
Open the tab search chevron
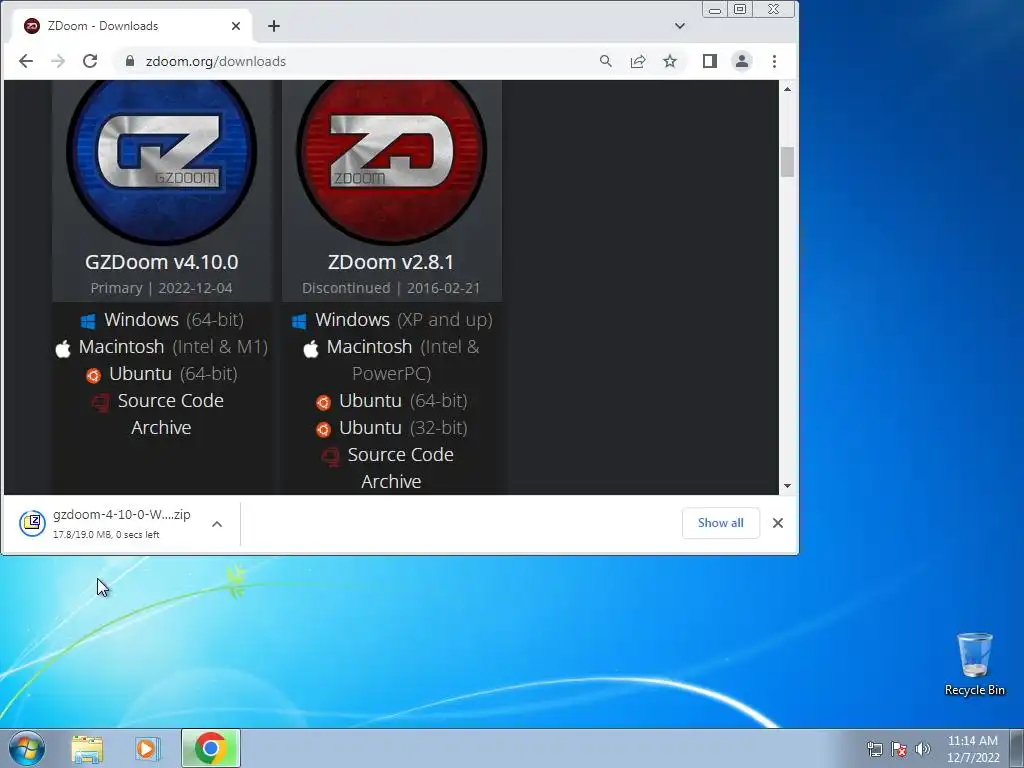[680, 26]
